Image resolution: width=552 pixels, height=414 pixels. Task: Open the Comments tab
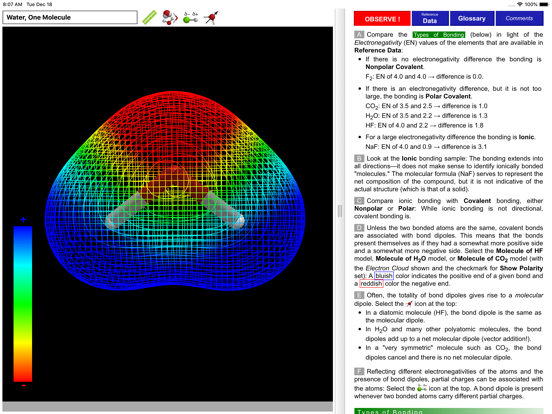tap(519, 19)
